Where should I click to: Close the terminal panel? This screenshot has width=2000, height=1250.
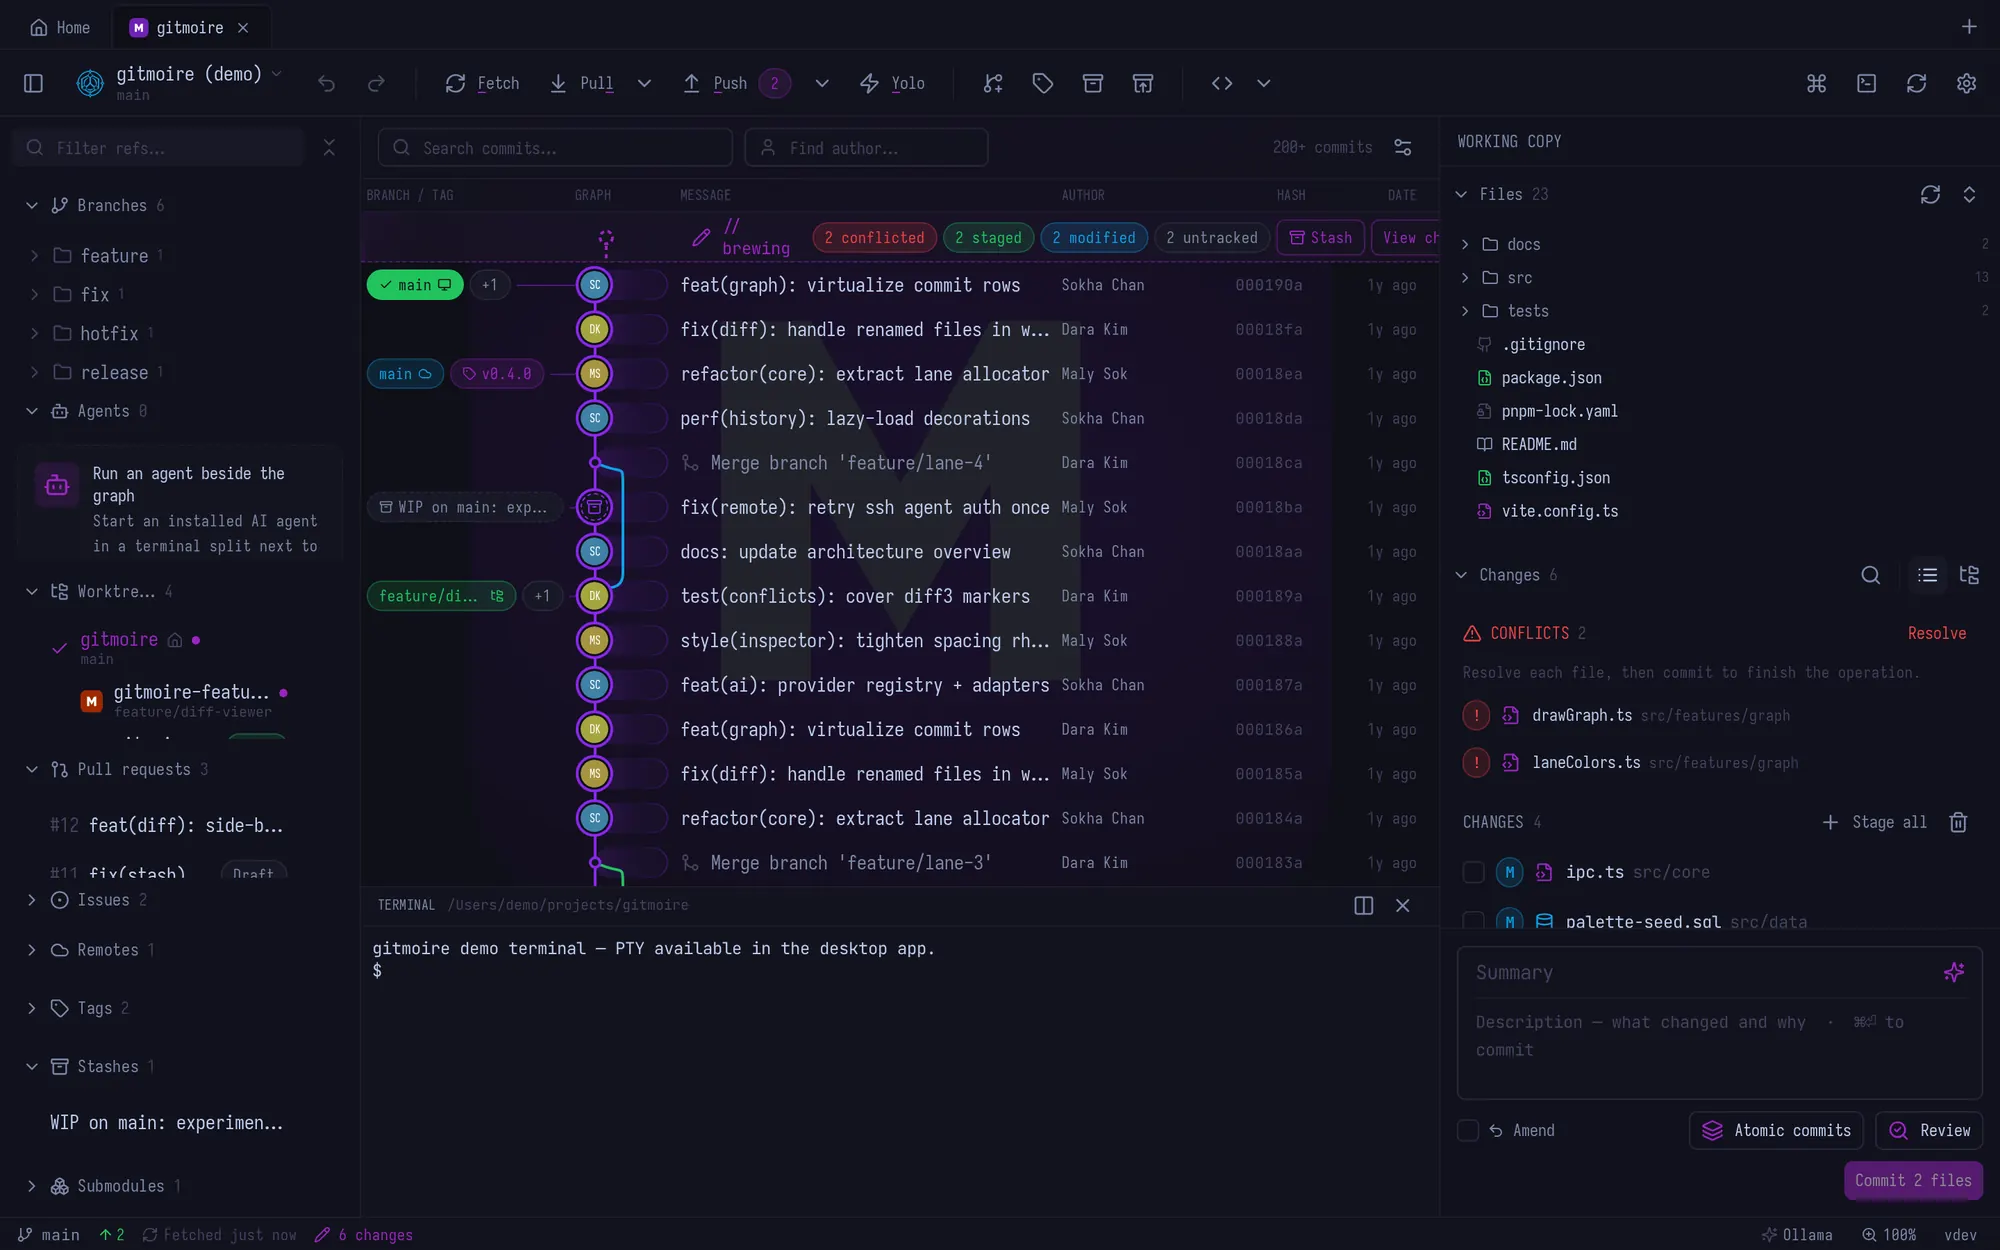[x=1402, y=905]
